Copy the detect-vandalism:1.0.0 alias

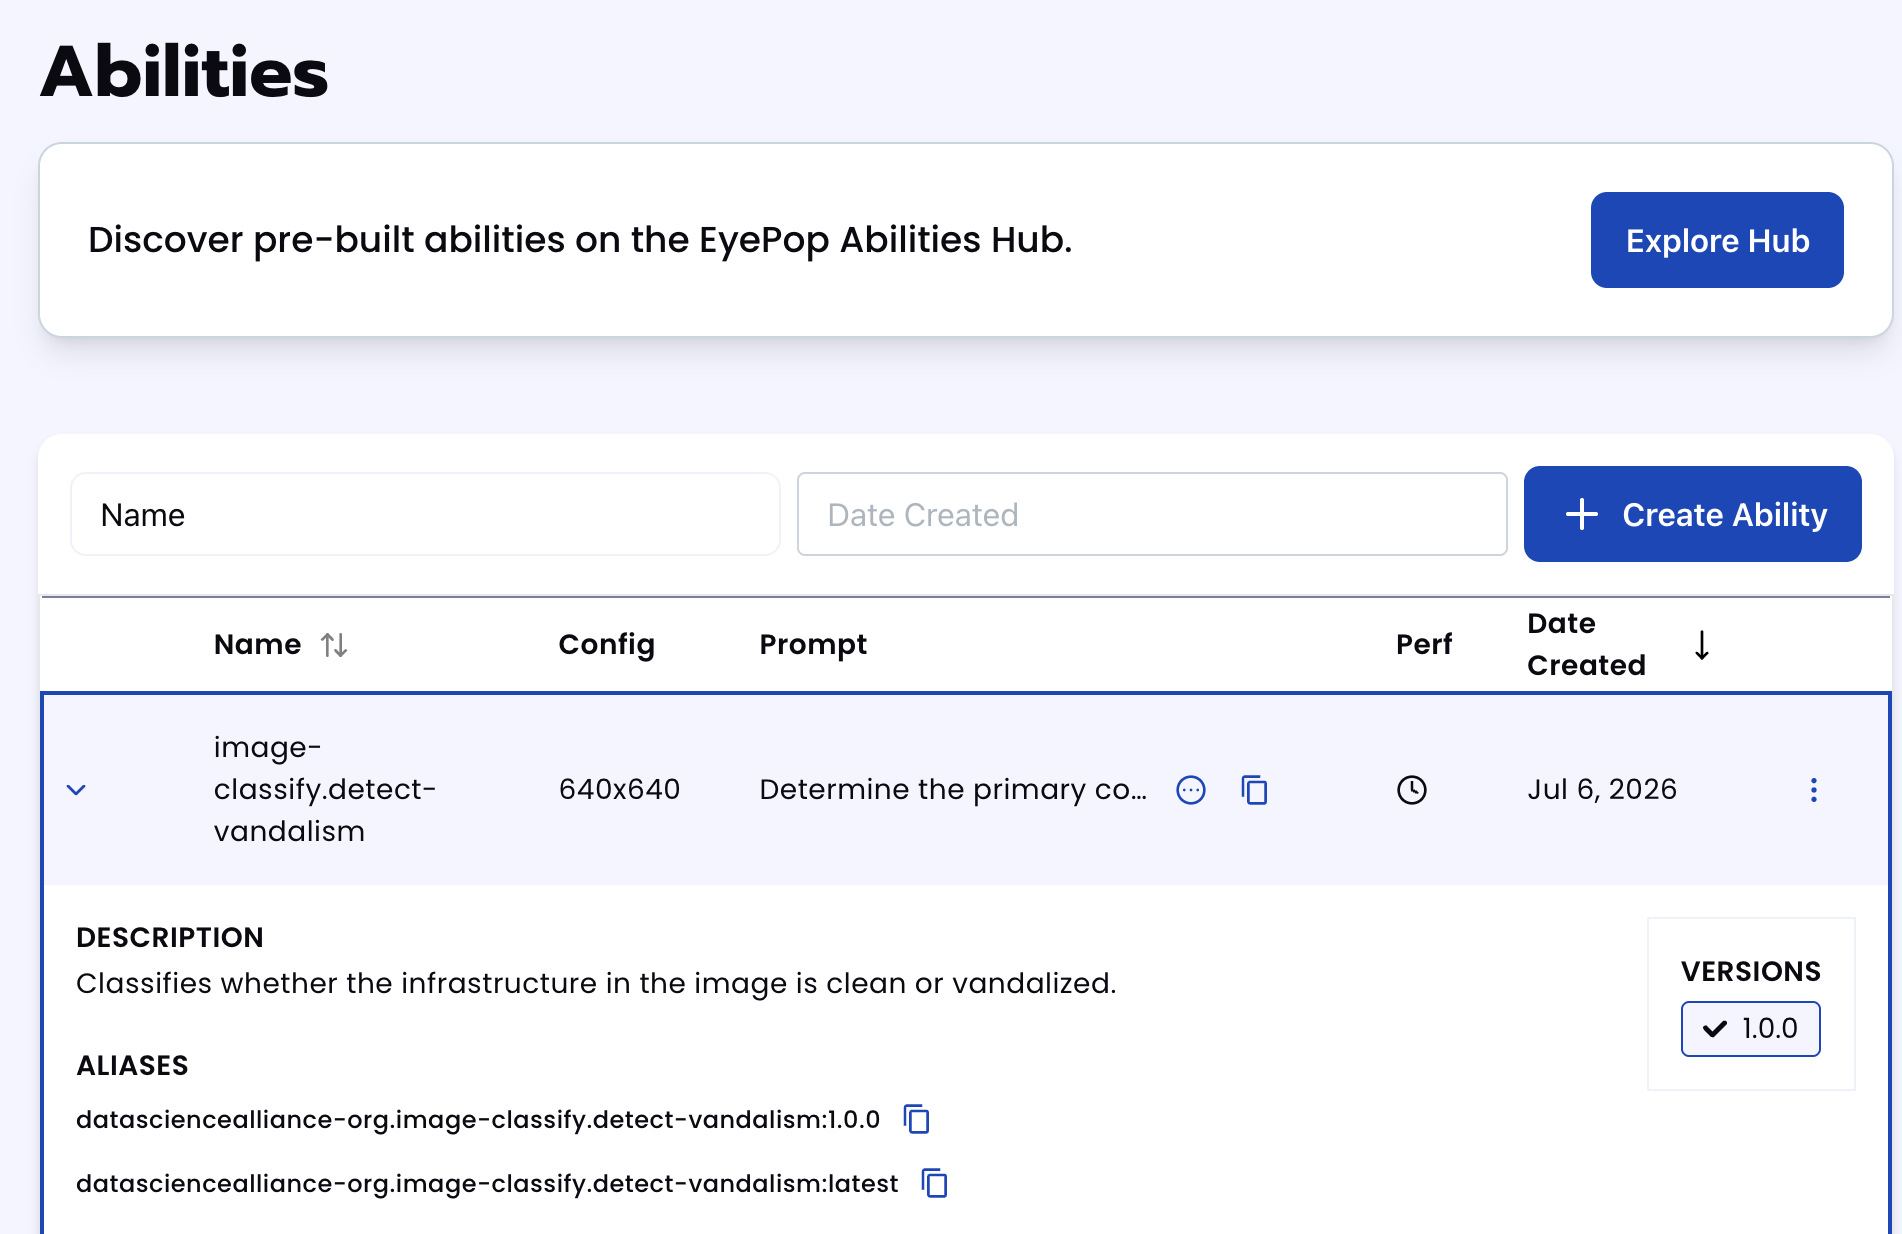[916, 1119]
